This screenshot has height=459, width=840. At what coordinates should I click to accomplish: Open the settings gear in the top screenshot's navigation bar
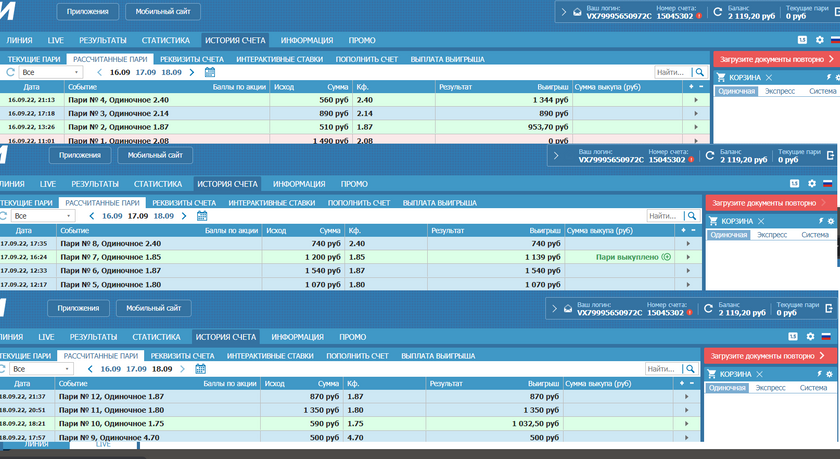click(820, 40)
